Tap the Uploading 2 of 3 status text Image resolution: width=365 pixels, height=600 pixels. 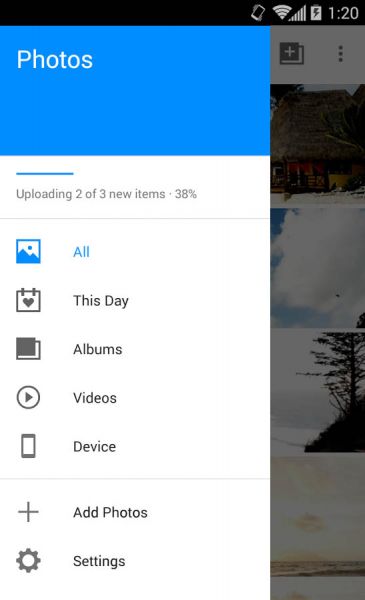(x=106, y=194)
